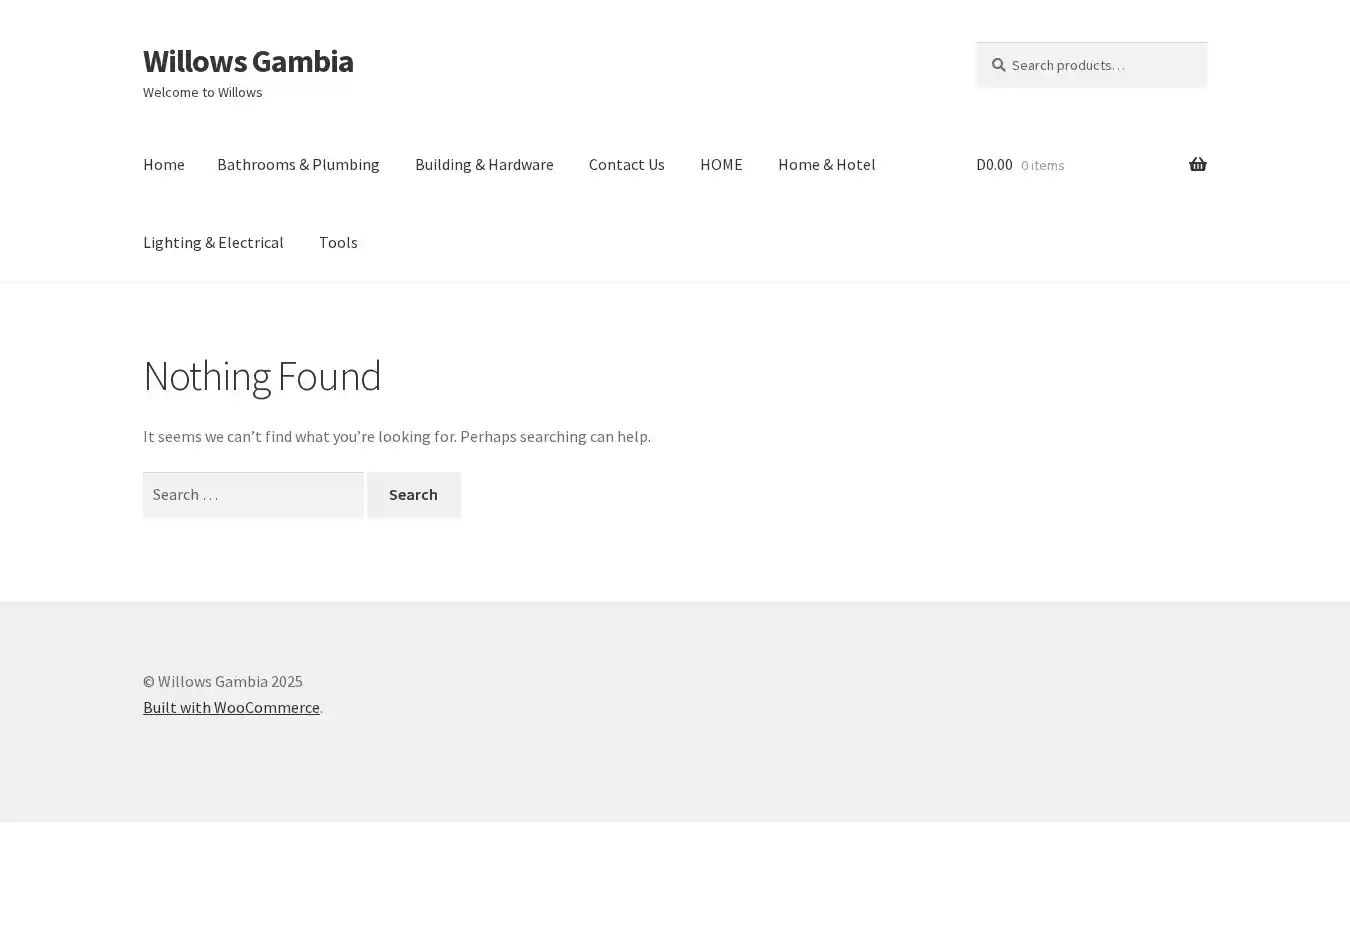Viewport: 1350px width, 940px height.
Task: Go to the Tools category
Action: pos(338,242)
